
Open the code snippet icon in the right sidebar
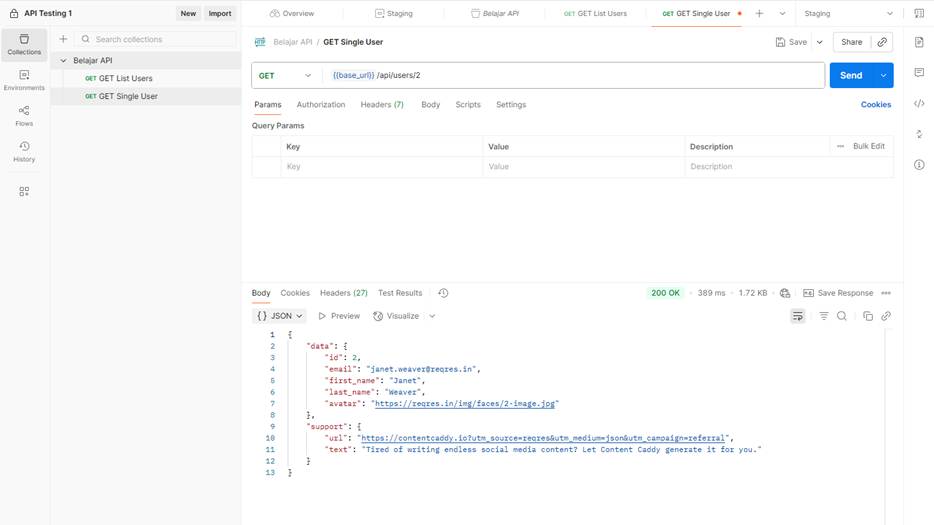pos(919,104)
